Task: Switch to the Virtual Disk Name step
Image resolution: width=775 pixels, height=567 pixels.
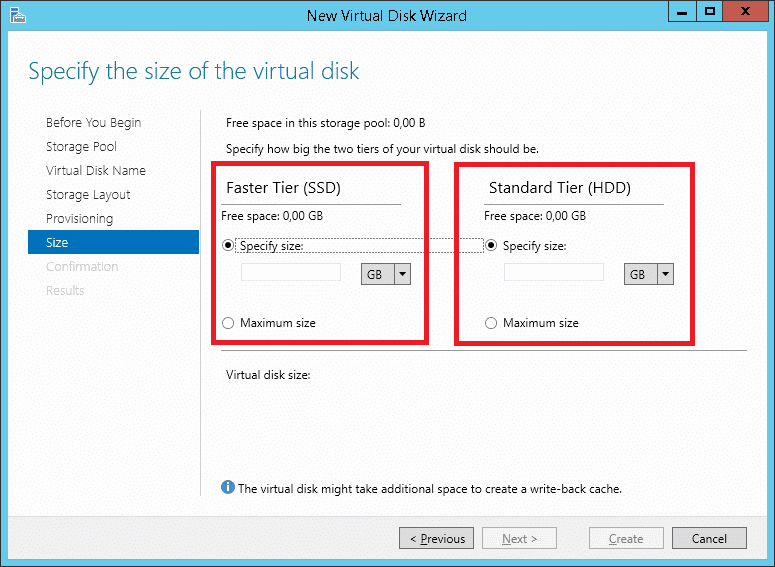Action: (x=95, y=171)
